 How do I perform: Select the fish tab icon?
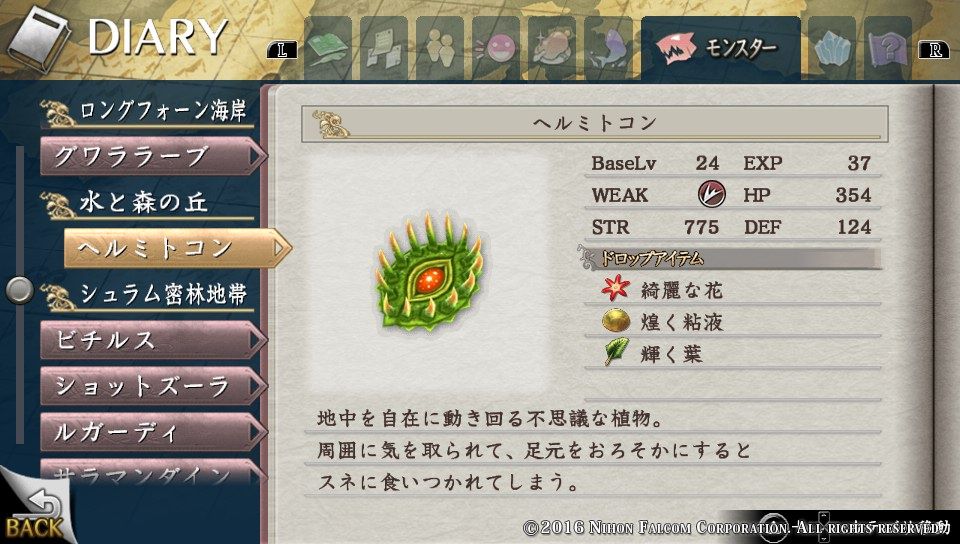point(608,48)
